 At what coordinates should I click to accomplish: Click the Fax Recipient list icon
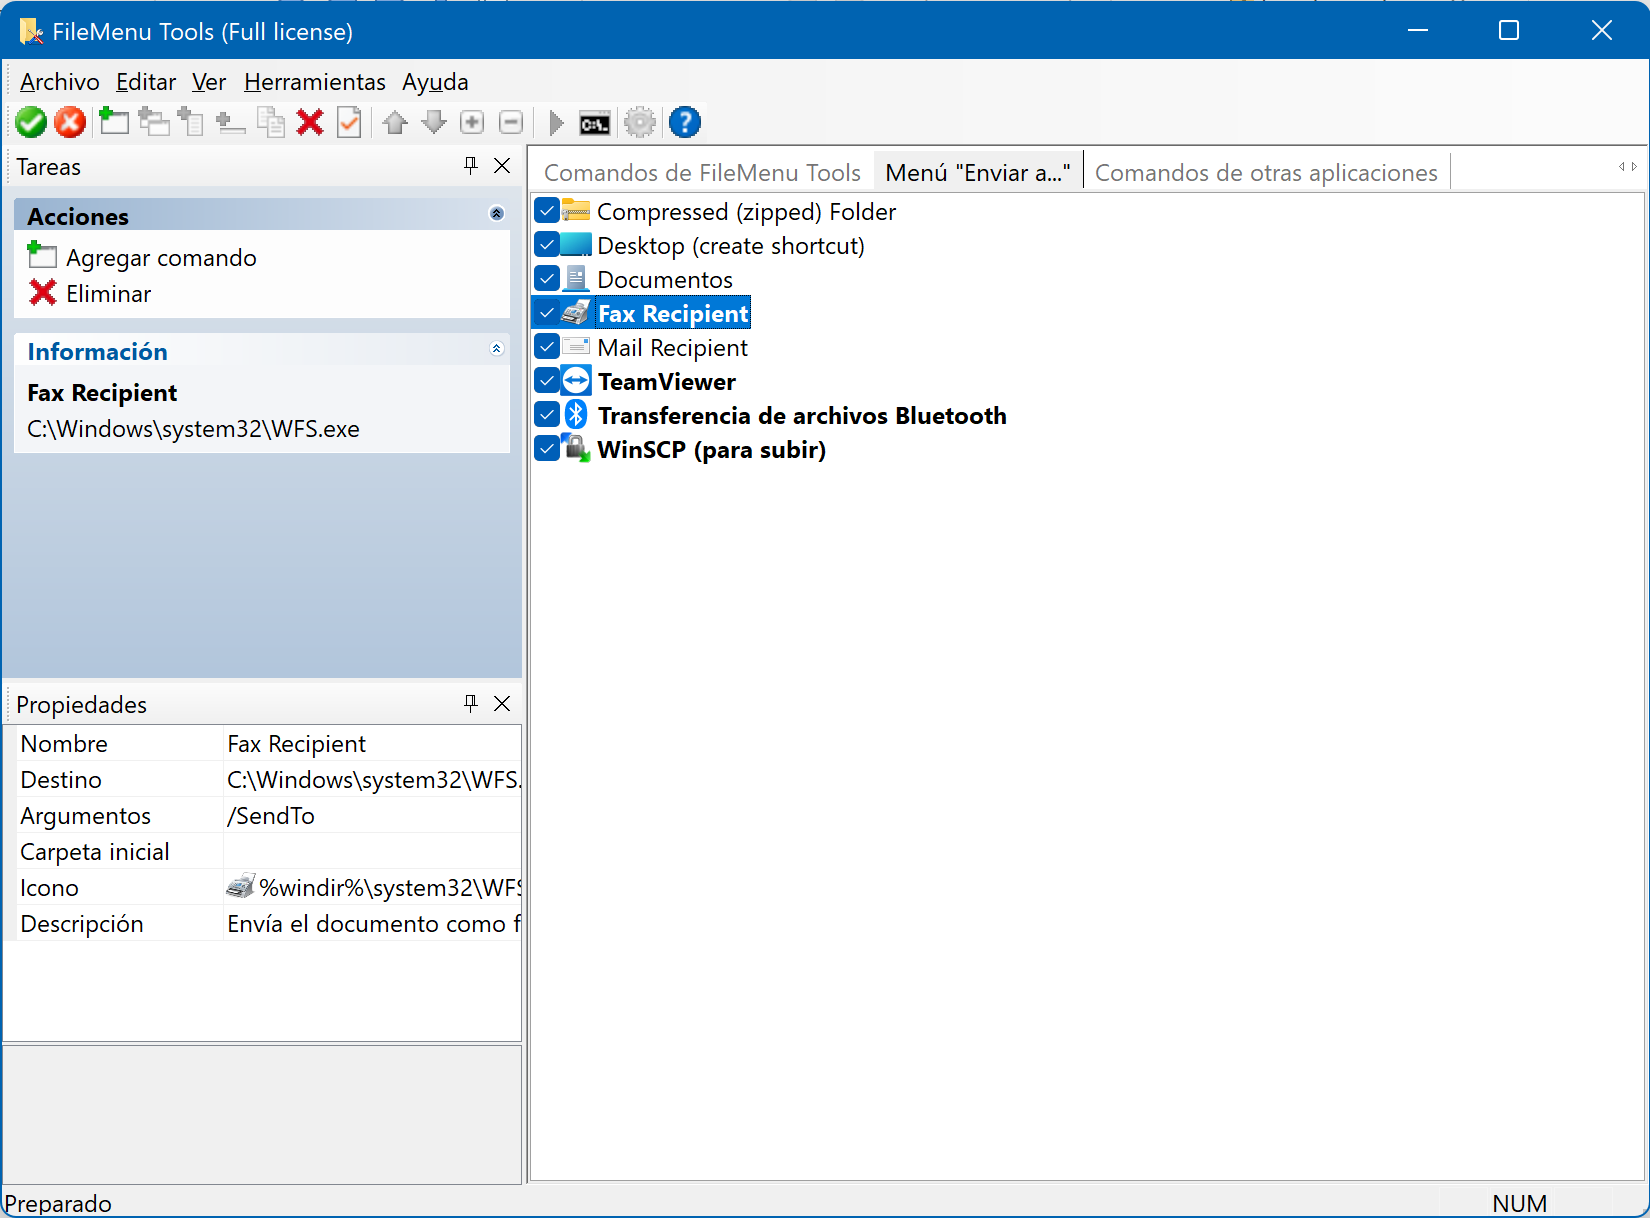pyautogui.click(x=576, y=313)
